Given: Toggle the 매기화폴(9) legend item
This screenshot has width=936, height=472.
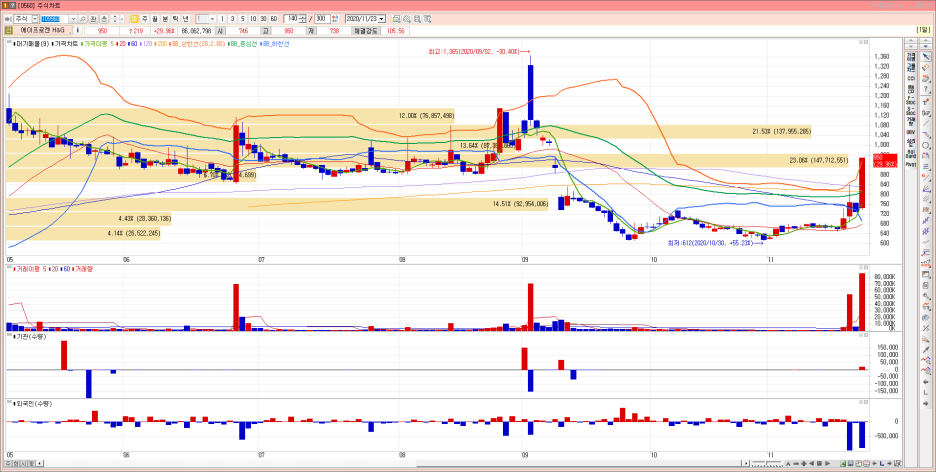Looking at the screenshot, I should [x=32, y=44].
